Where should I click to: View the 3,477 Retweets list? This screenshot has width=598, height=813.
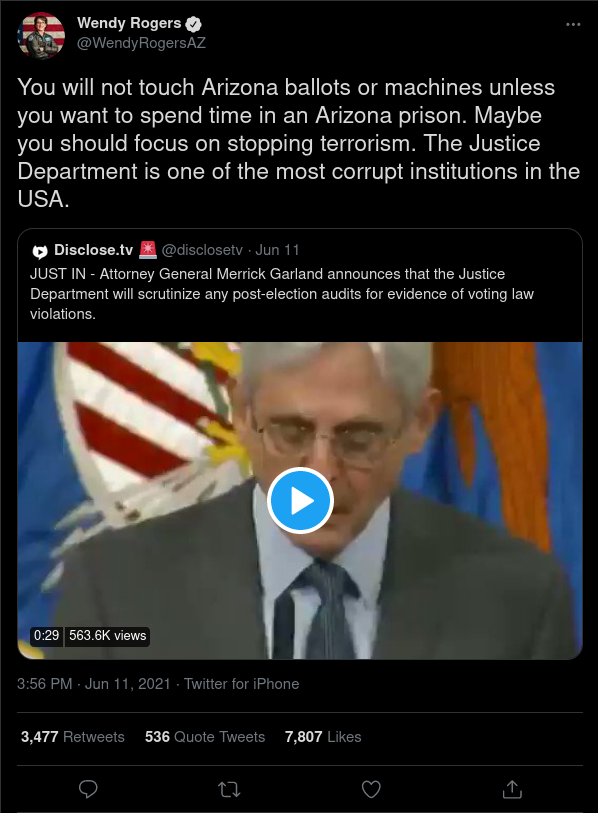(73, 737)
